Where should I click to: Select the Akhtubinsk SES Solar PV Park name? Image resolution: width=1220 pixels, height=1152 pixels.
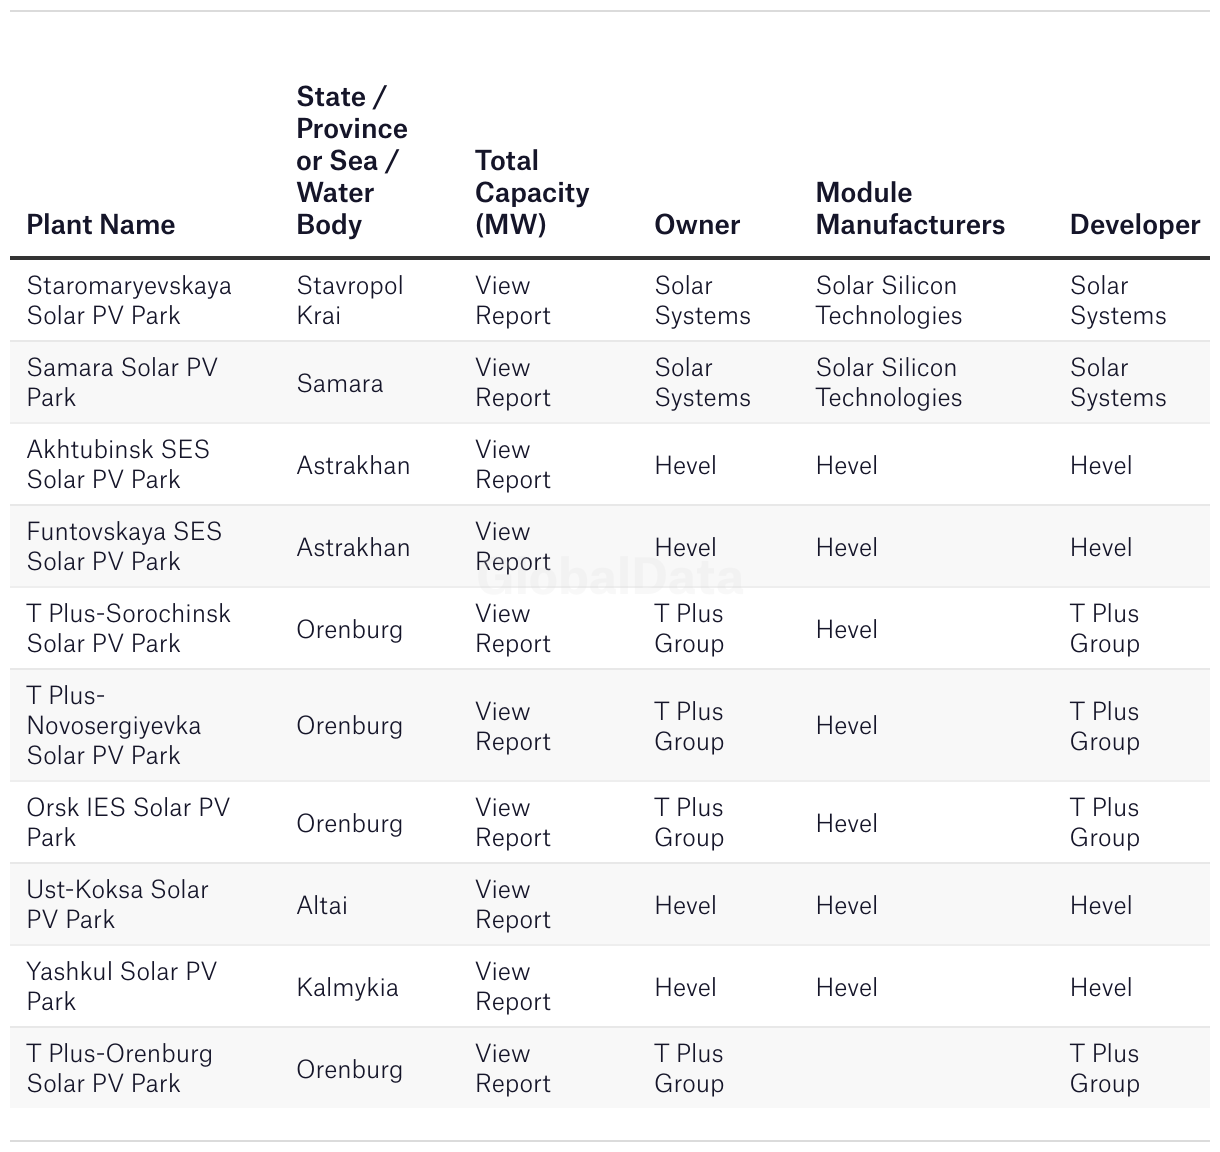pyautogui.click(x=118, y=464)
